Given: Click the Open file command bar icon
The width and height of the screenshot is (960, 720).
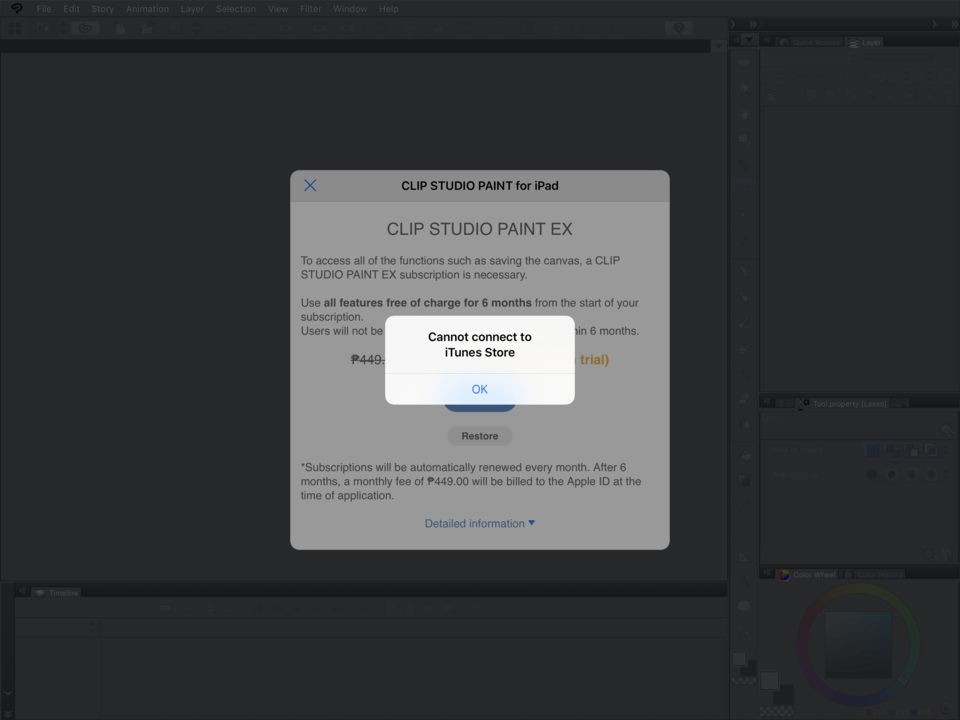Looking at the screenshot, I should click(x=147, y=28).
